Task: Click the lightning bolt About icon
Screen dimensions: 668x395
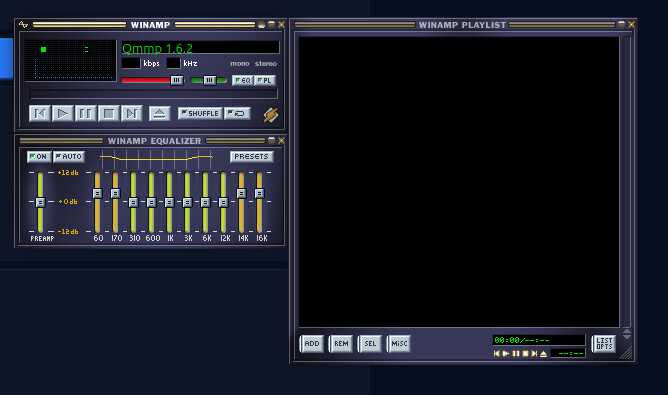Action: coord(271,115)
